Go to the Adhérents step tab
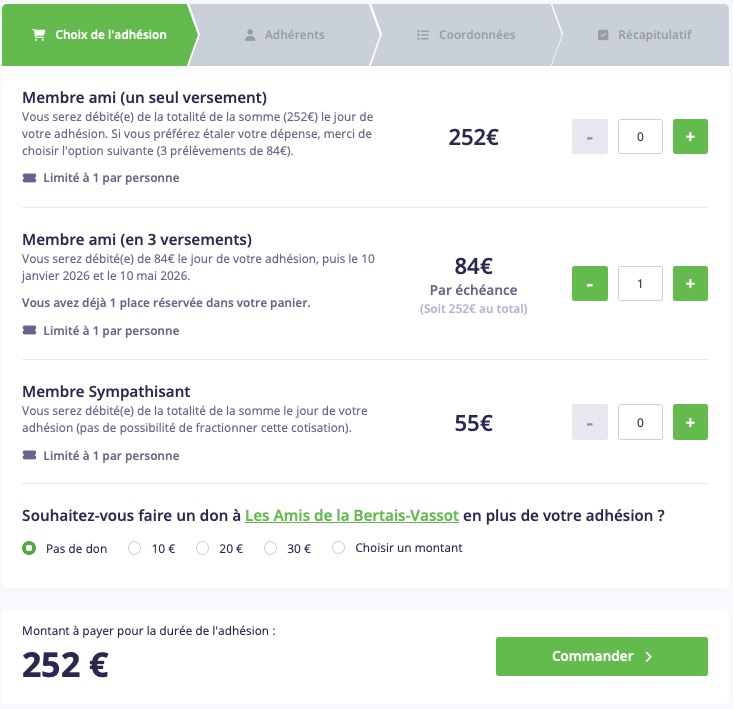 click(x=294, y=35)
